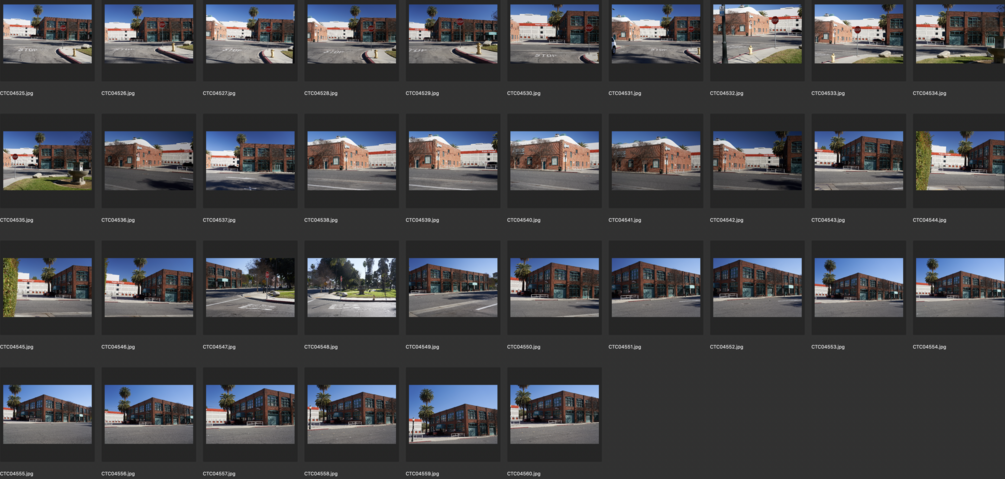
Task: Click the file name CTC04544.jpg
Action: (929, 220)
